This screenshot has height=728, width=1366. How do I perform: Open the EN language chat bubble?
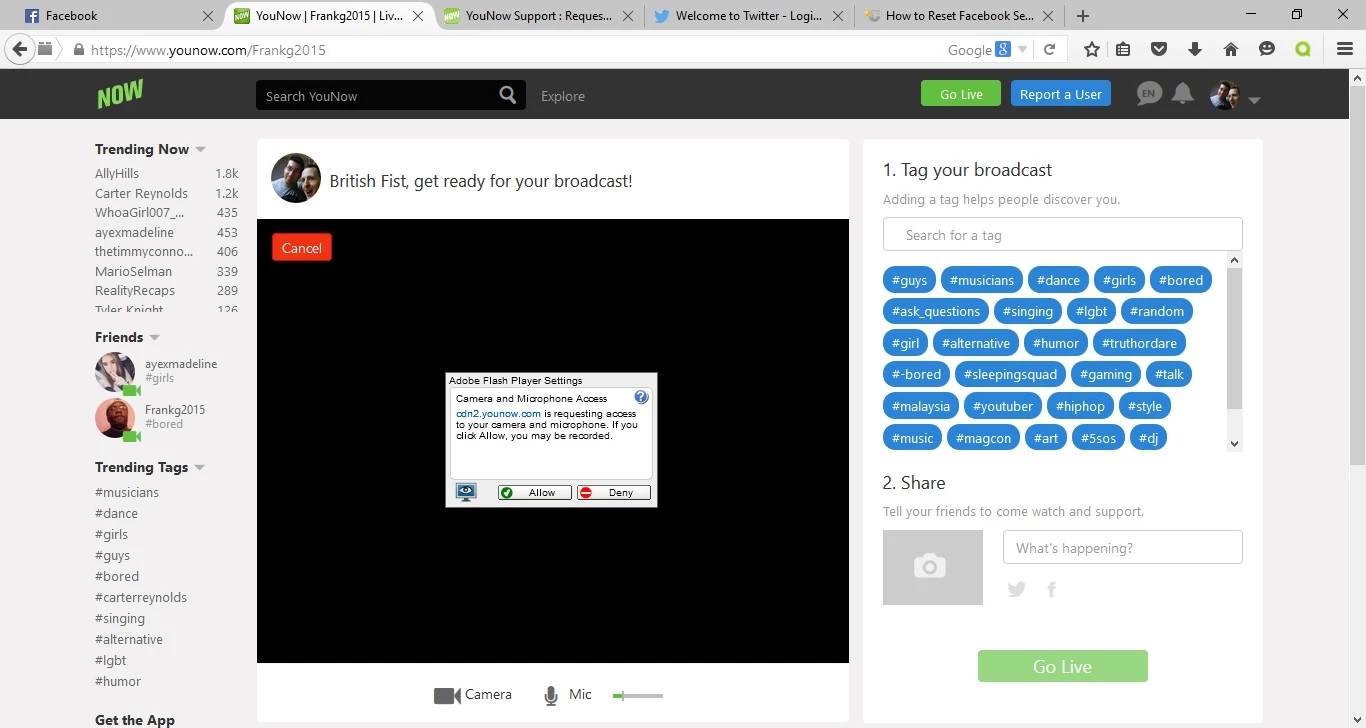click(x=1149, y=94)
